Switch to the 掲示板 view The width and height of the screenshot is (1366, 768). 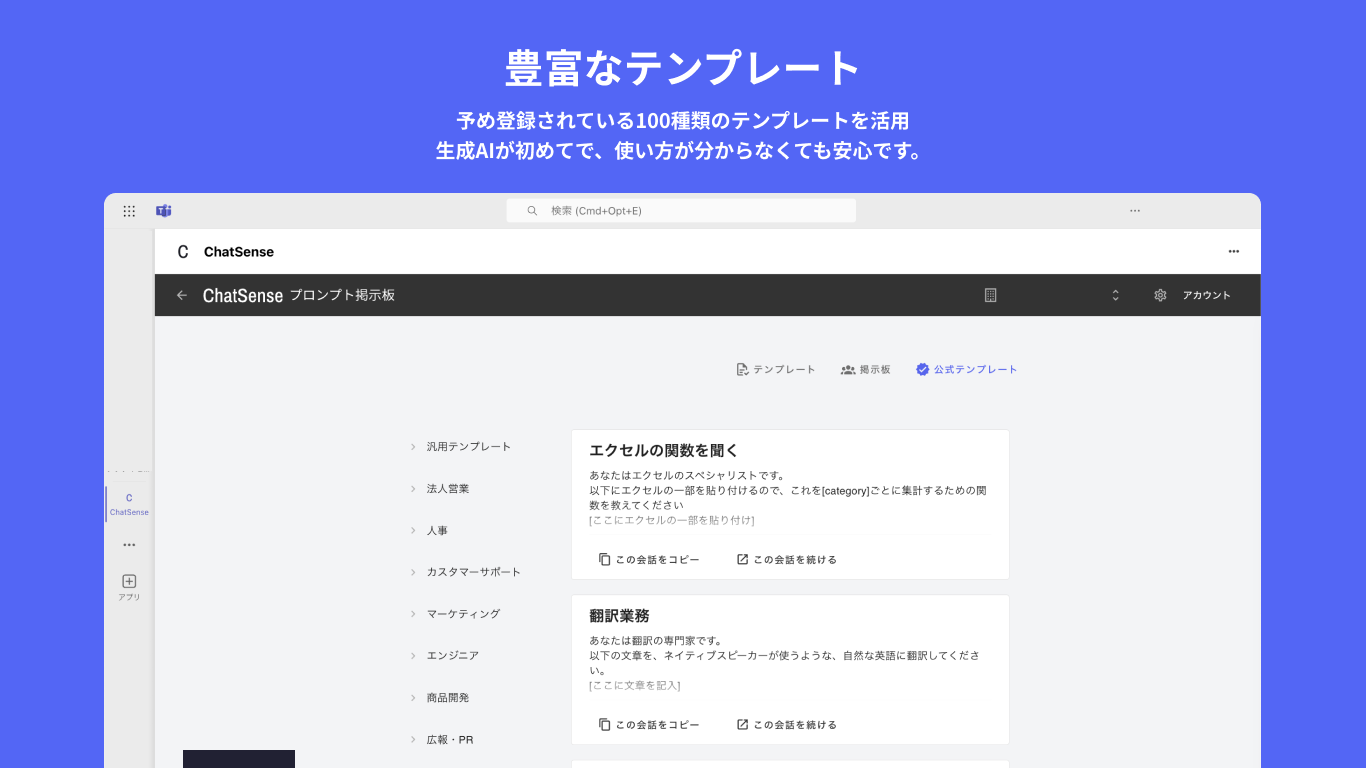866,369
